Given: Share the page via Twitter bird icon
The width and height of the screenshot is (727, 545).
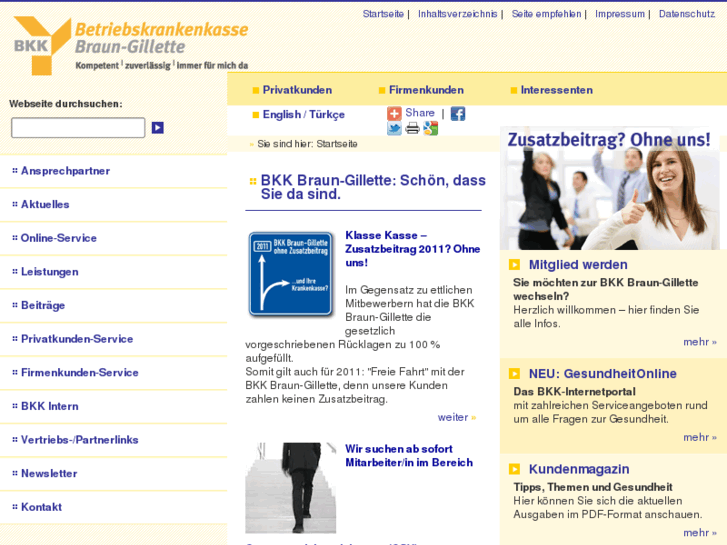Looking at the screenshot, I should [x=394, y=128].
